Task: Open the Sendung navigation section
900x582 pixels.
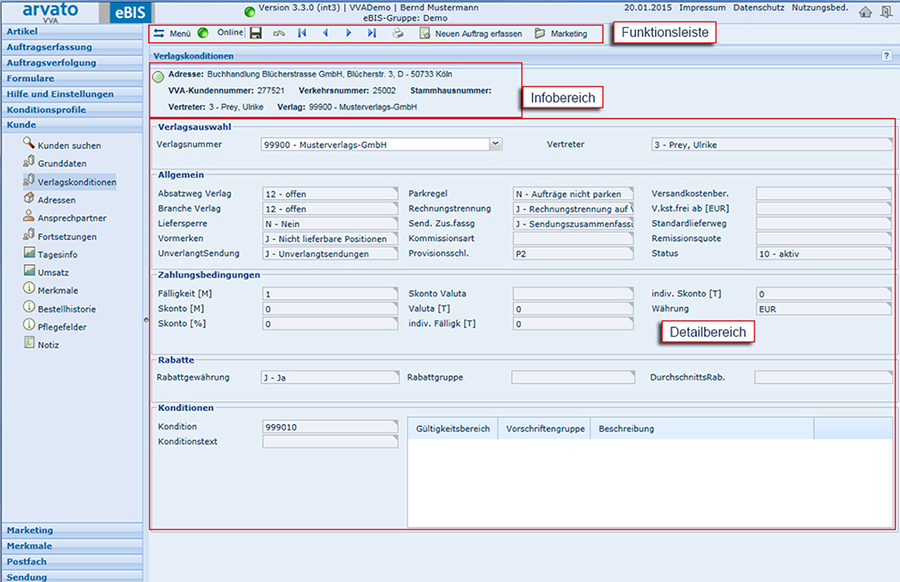Action: coord(72,576)
